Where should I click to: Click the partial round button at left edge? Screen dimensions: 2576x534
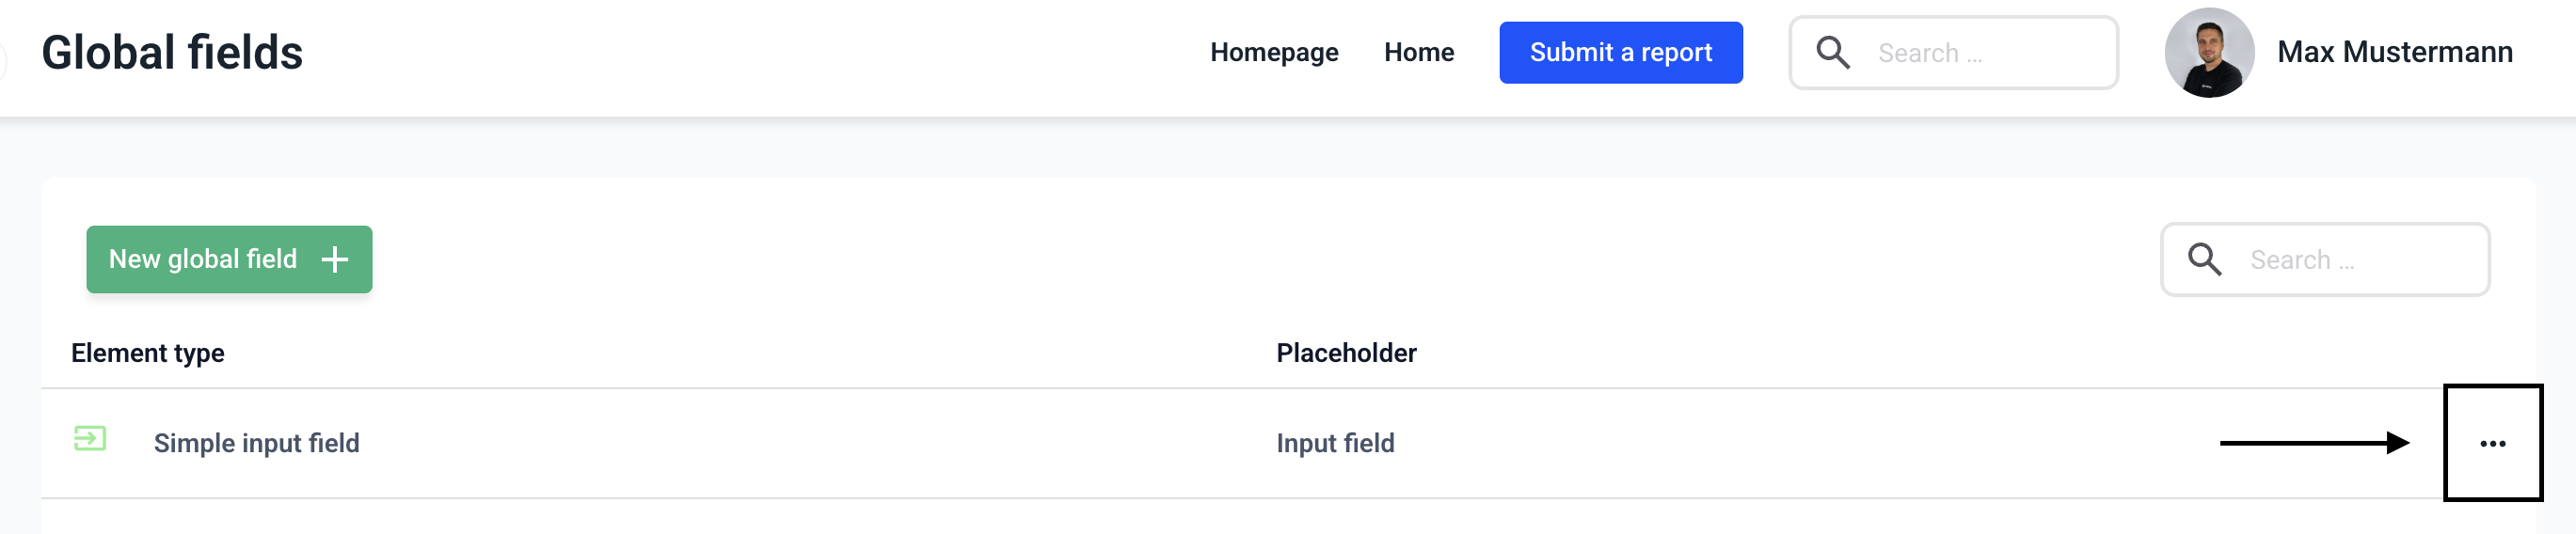[x=3, y=60]
